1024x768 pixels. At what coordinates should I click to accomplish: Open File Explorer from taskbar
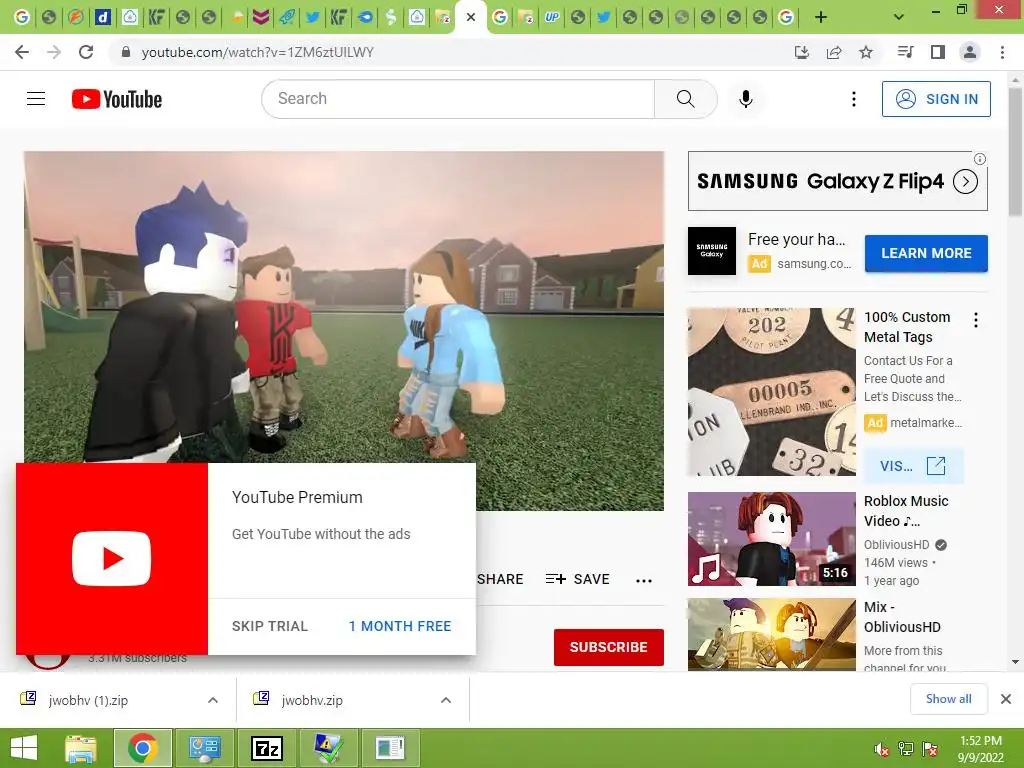point(81,748)
